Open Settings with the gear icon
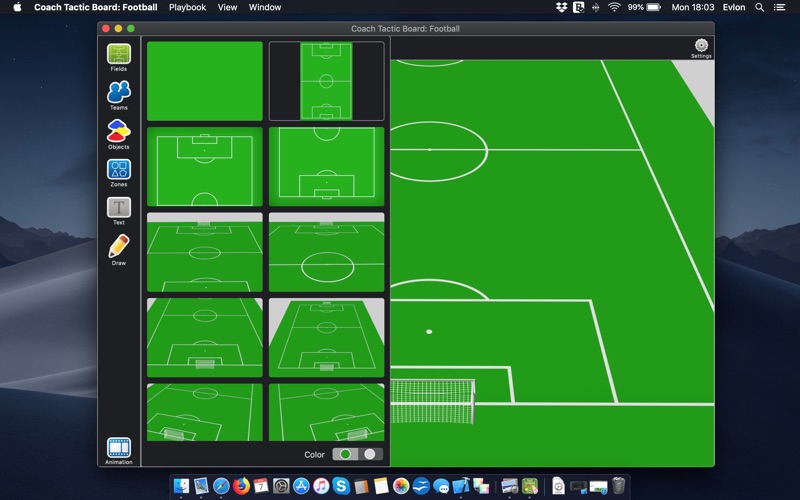The width and height of the screenshot is (800, 500). pyautogui.click(x=701, y=48)
